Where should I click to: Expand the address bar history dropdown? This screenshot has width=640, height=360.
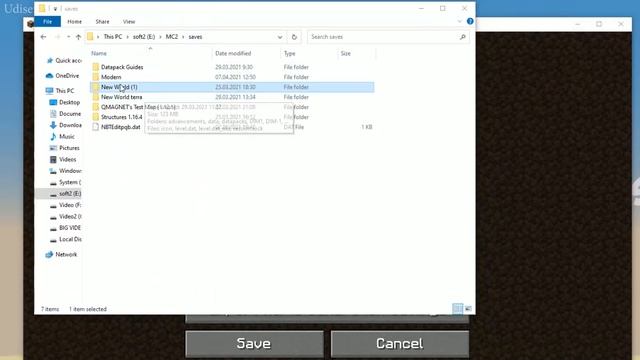click(x=280, y=37)
